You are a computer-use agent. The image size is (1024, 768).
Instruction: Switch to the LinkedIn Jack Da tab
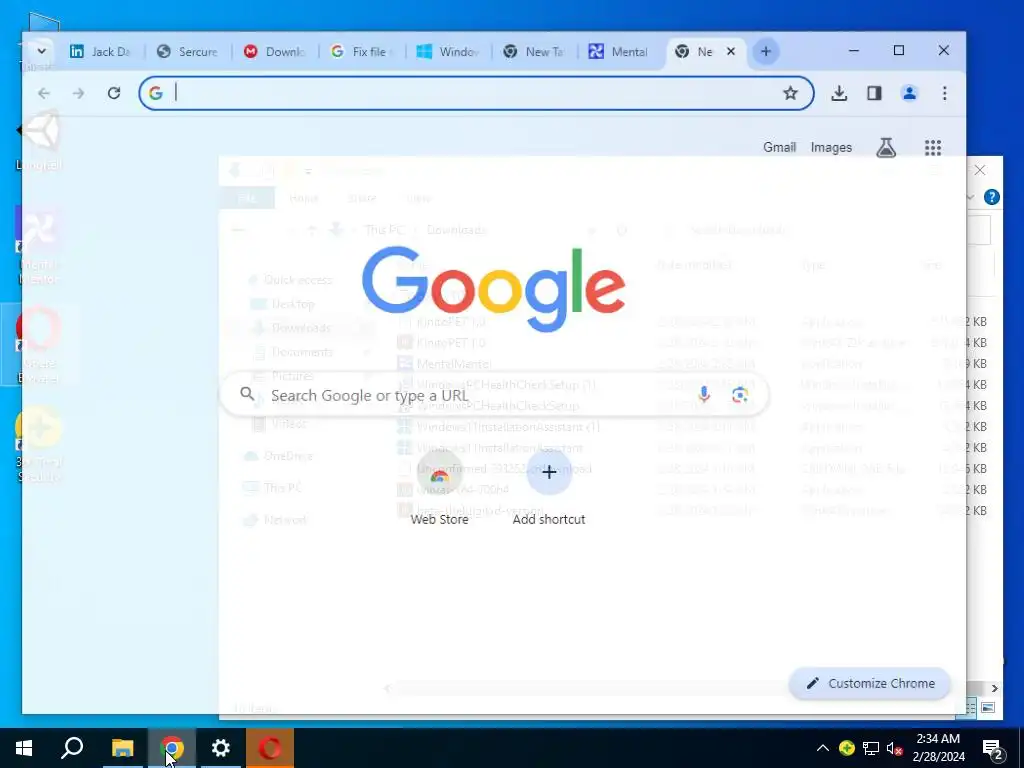pos(101,52)
